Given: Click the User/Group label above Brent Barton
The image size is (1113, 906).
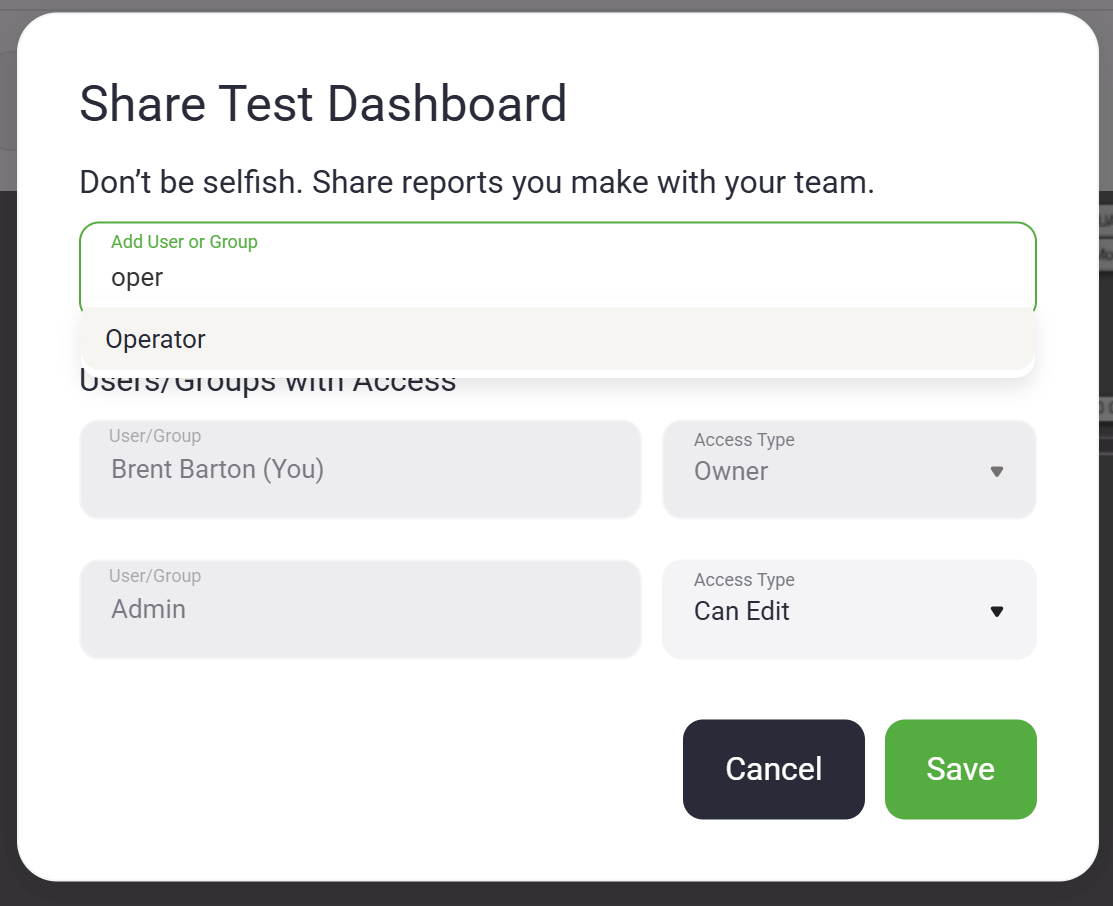Looking at the screenshot, I should coord(155,436).
